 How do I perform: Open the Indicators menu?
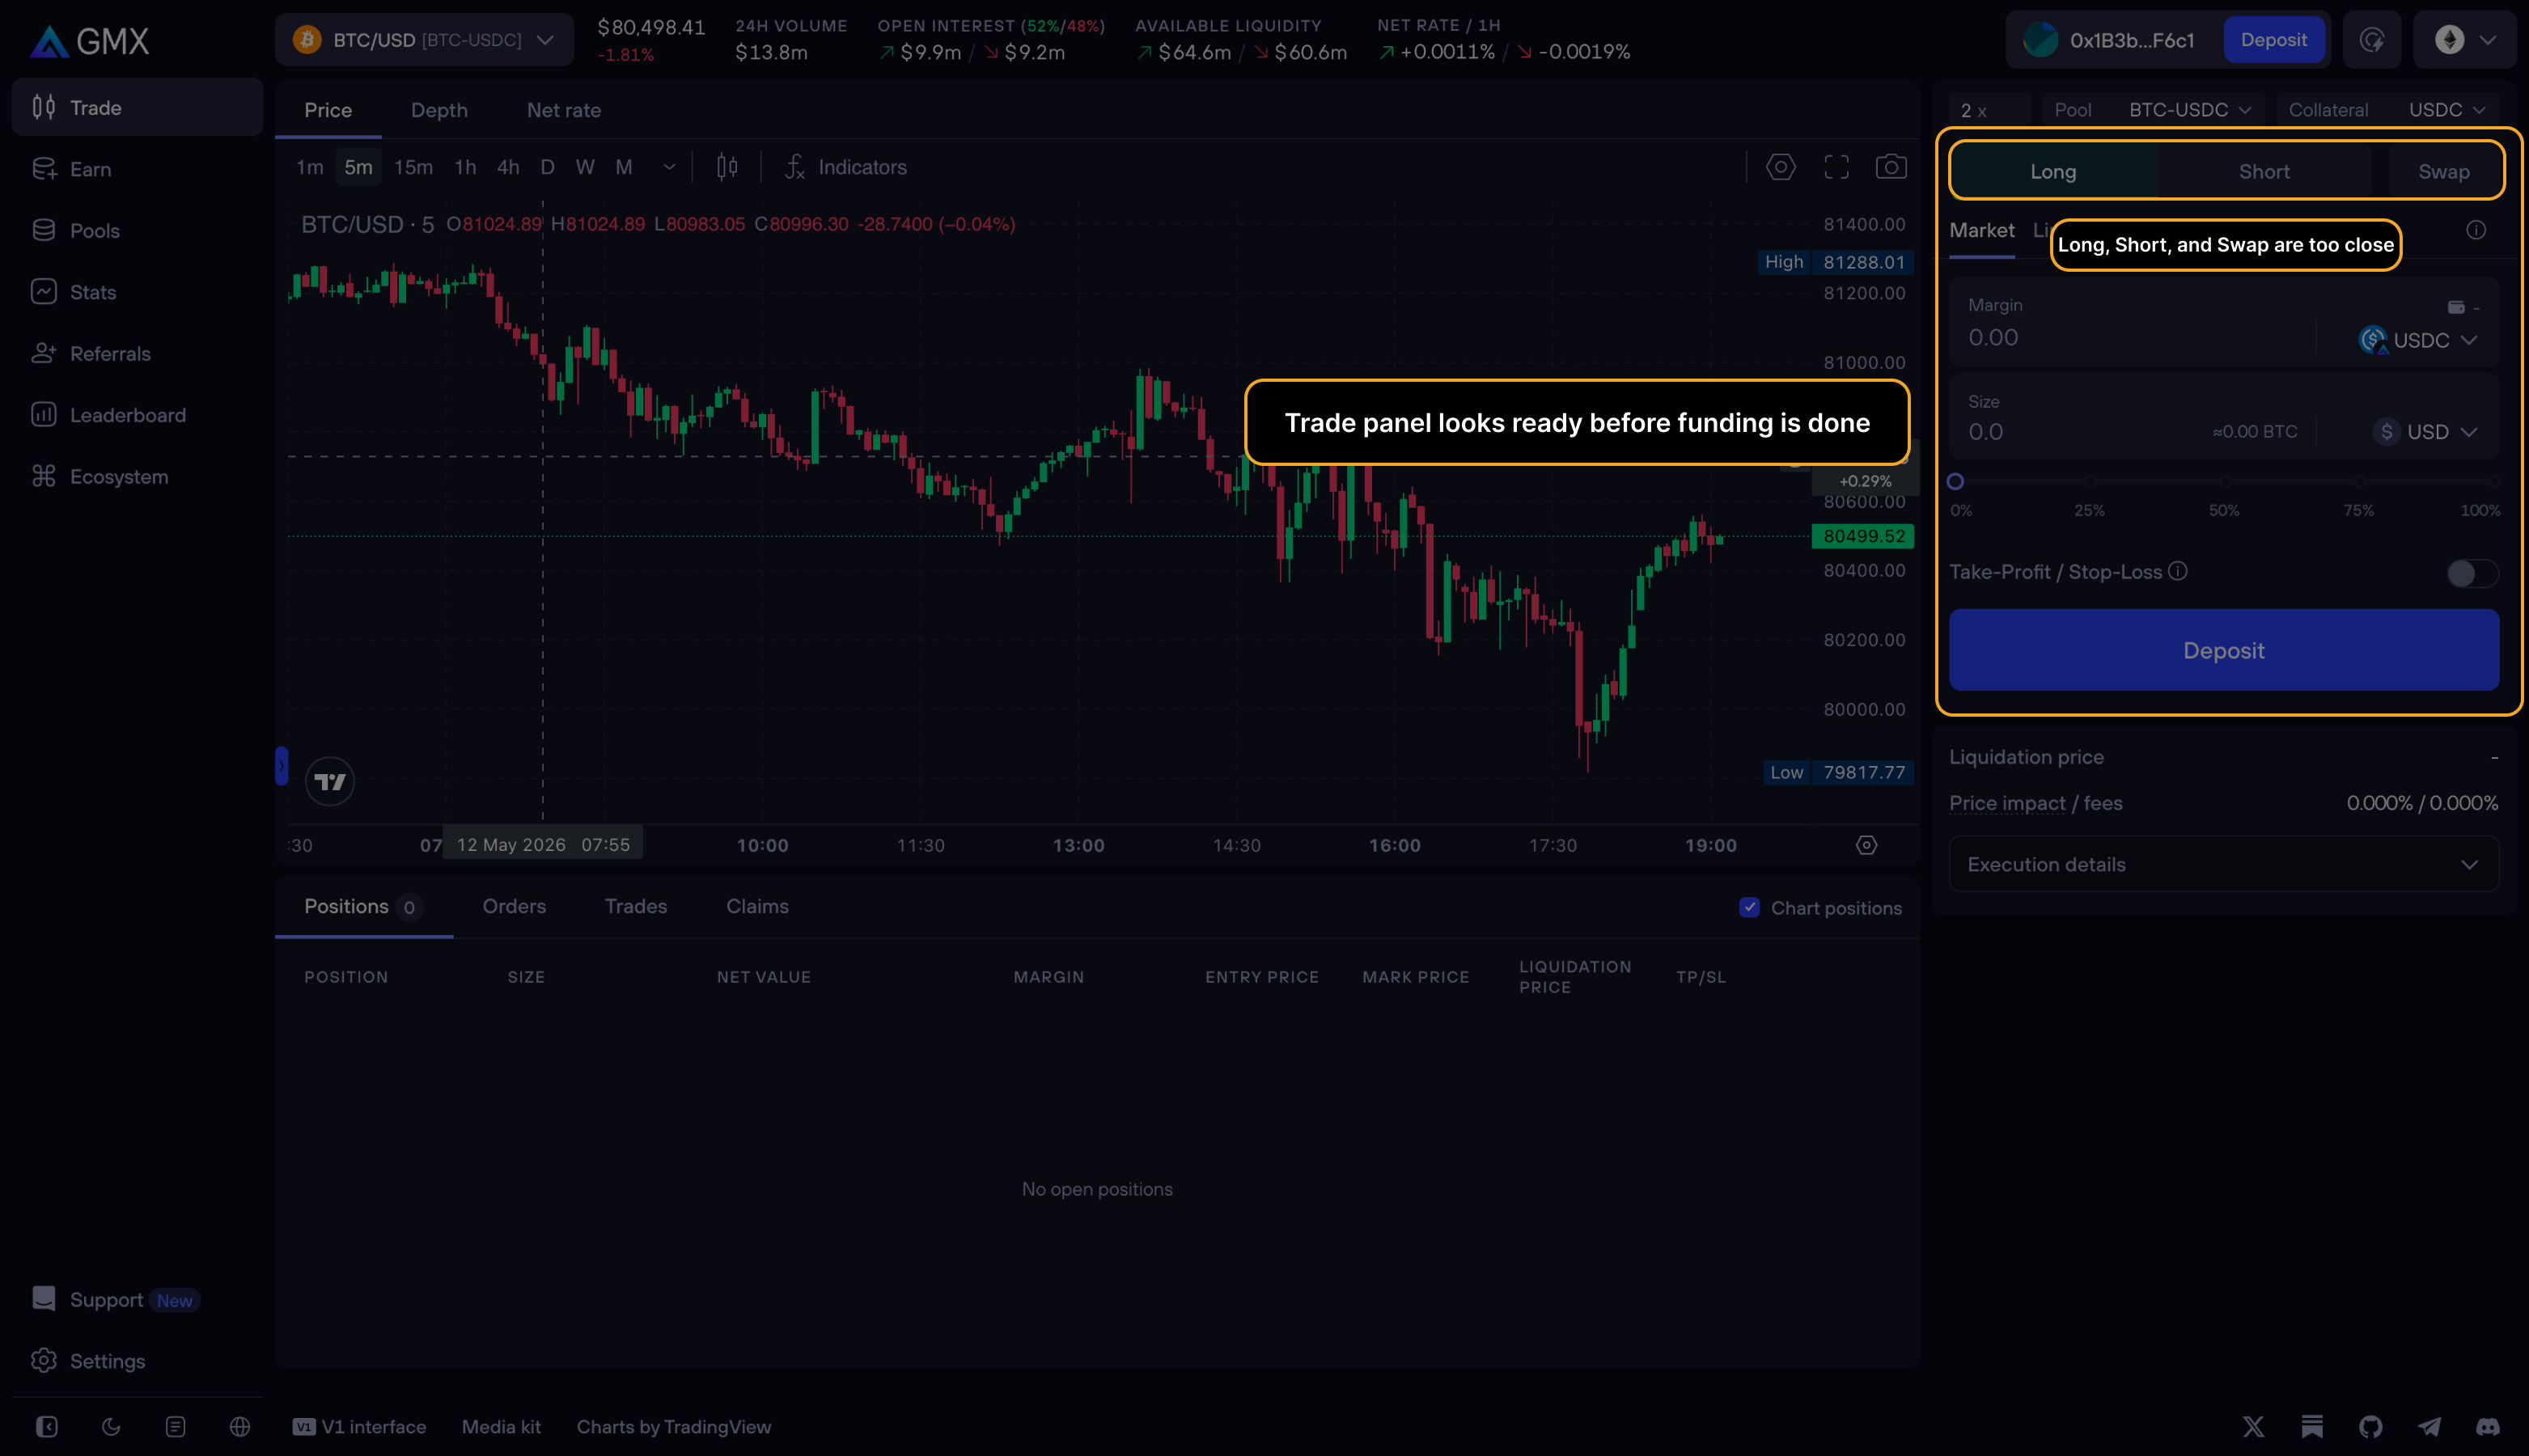[x=846, y=167]
